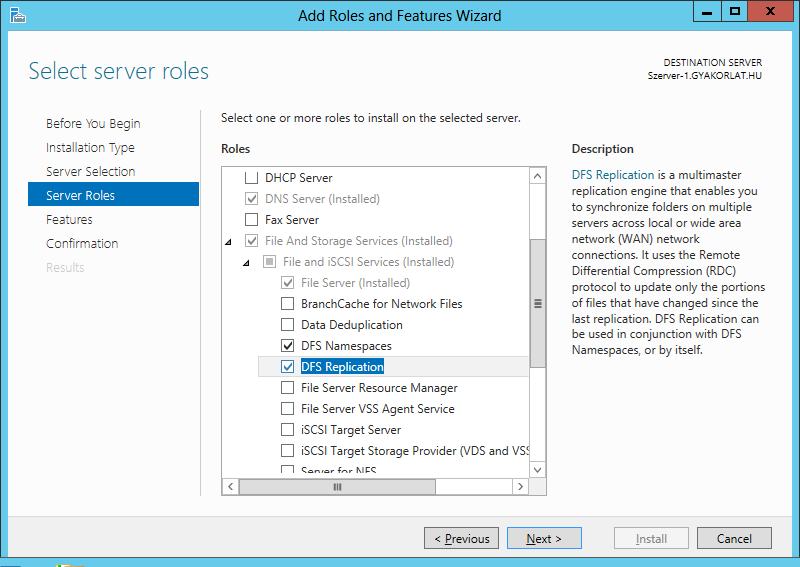Select File Server VSS Agent Service text
Screen dimensions: 800x567
(378, 408)
